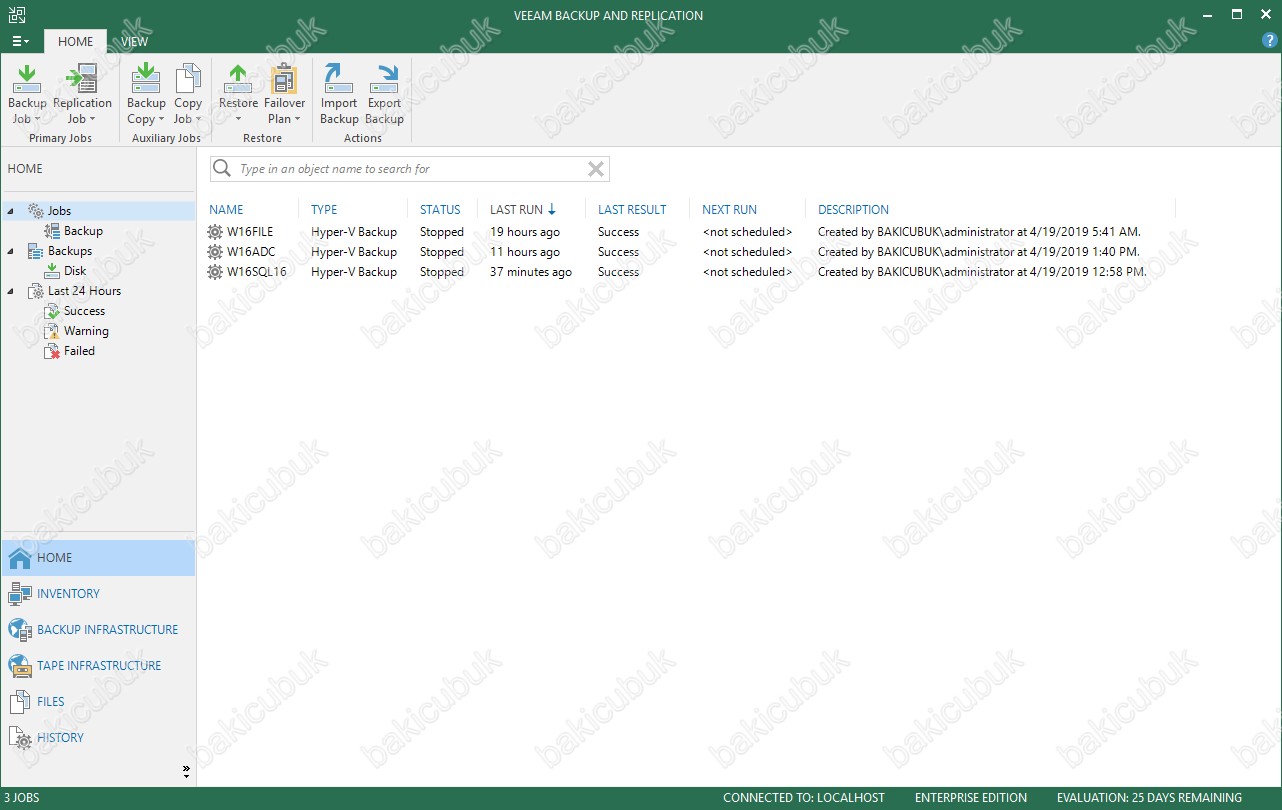Click the search magnifier icon
The width and height of the screenshot is (1282, 810).
222,169
